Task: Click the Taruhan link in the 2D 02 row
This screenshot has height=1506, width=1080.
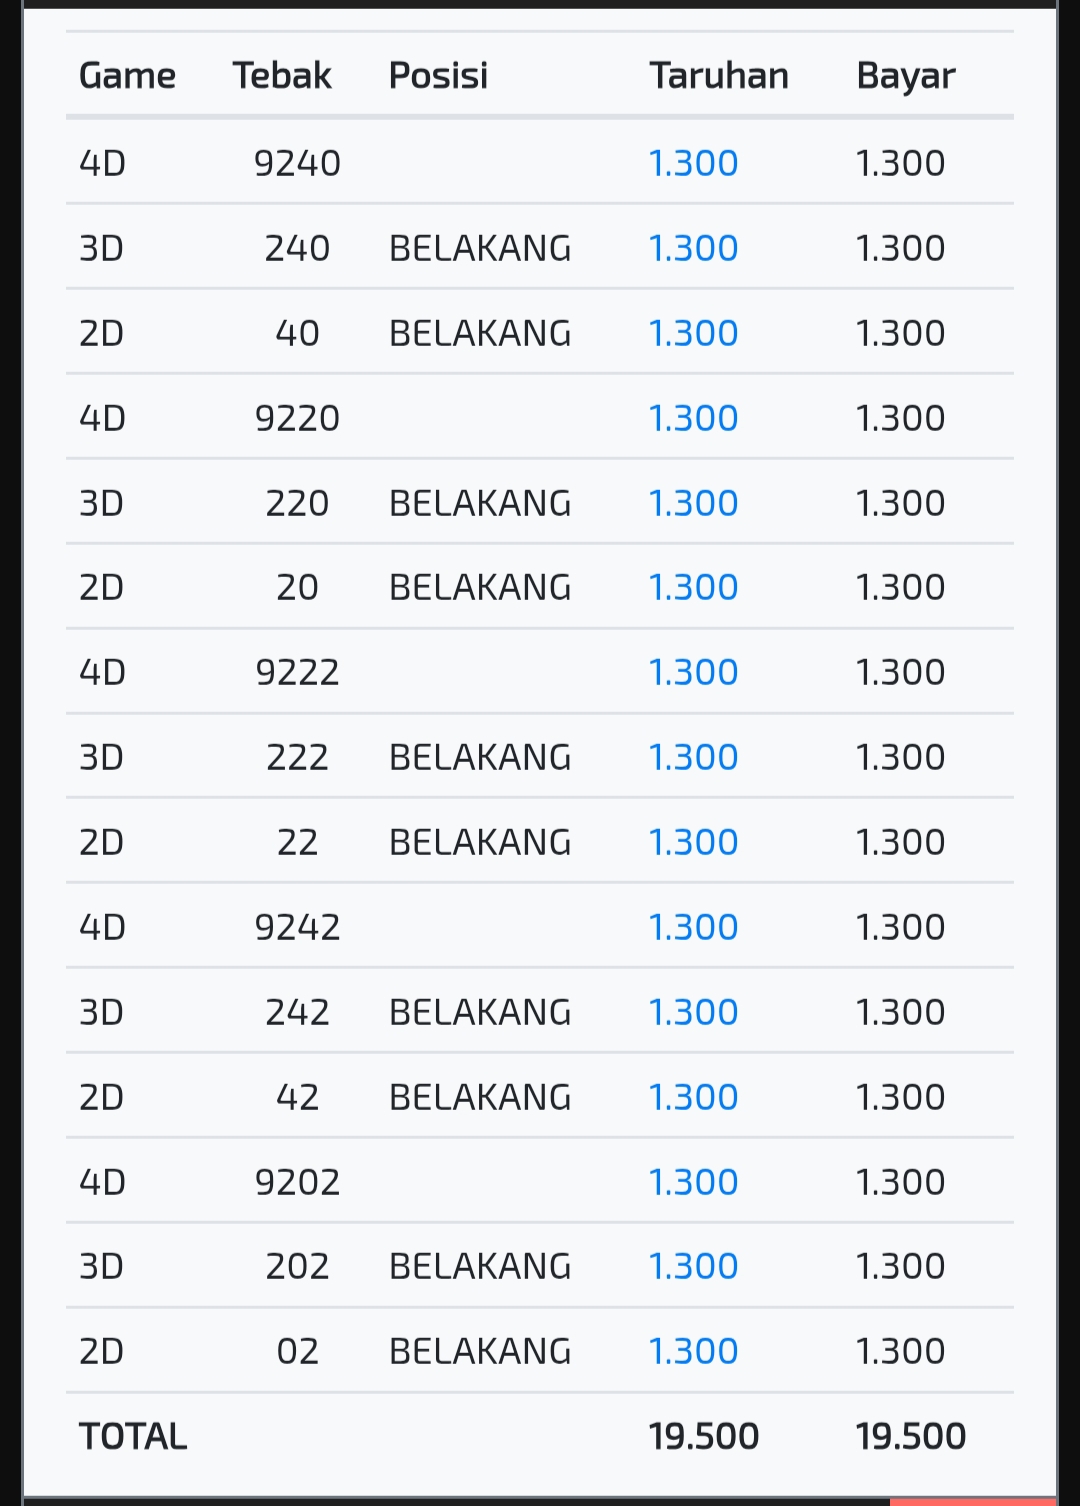Action: pyautogui.click(x=693, y=1351)
